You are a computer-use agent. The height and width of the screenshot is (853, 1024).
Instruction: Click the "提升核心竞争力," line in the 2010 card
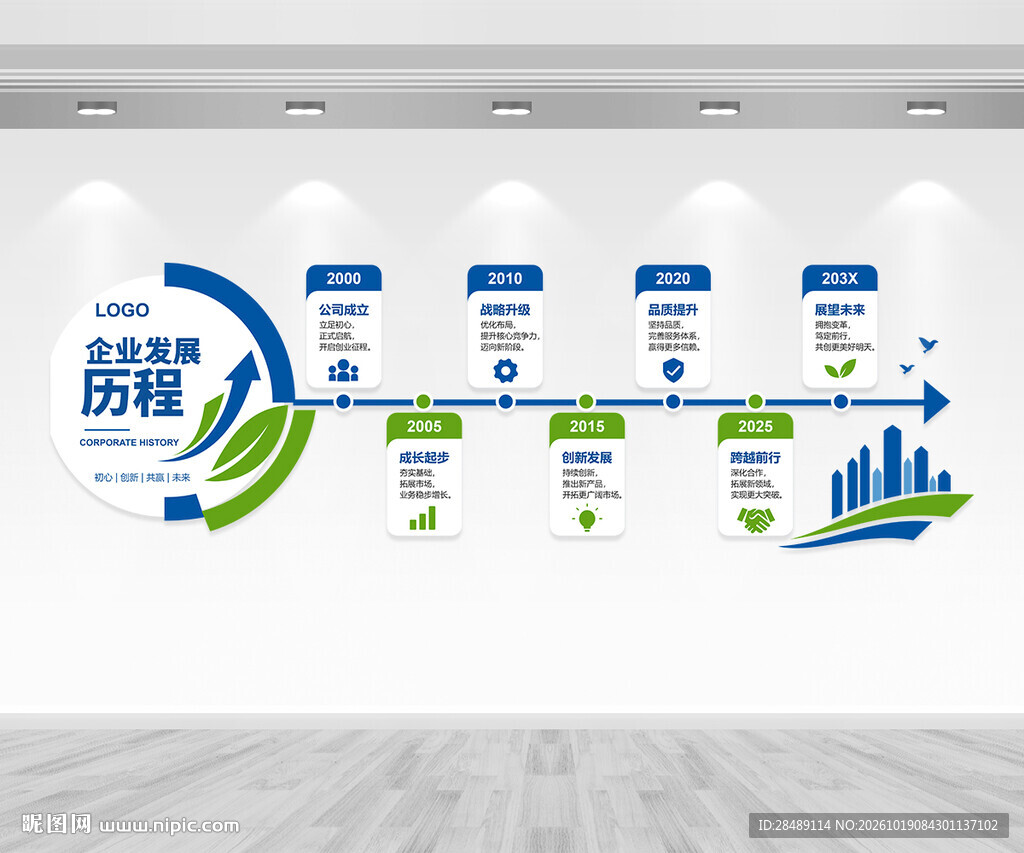tap(510, 336)
